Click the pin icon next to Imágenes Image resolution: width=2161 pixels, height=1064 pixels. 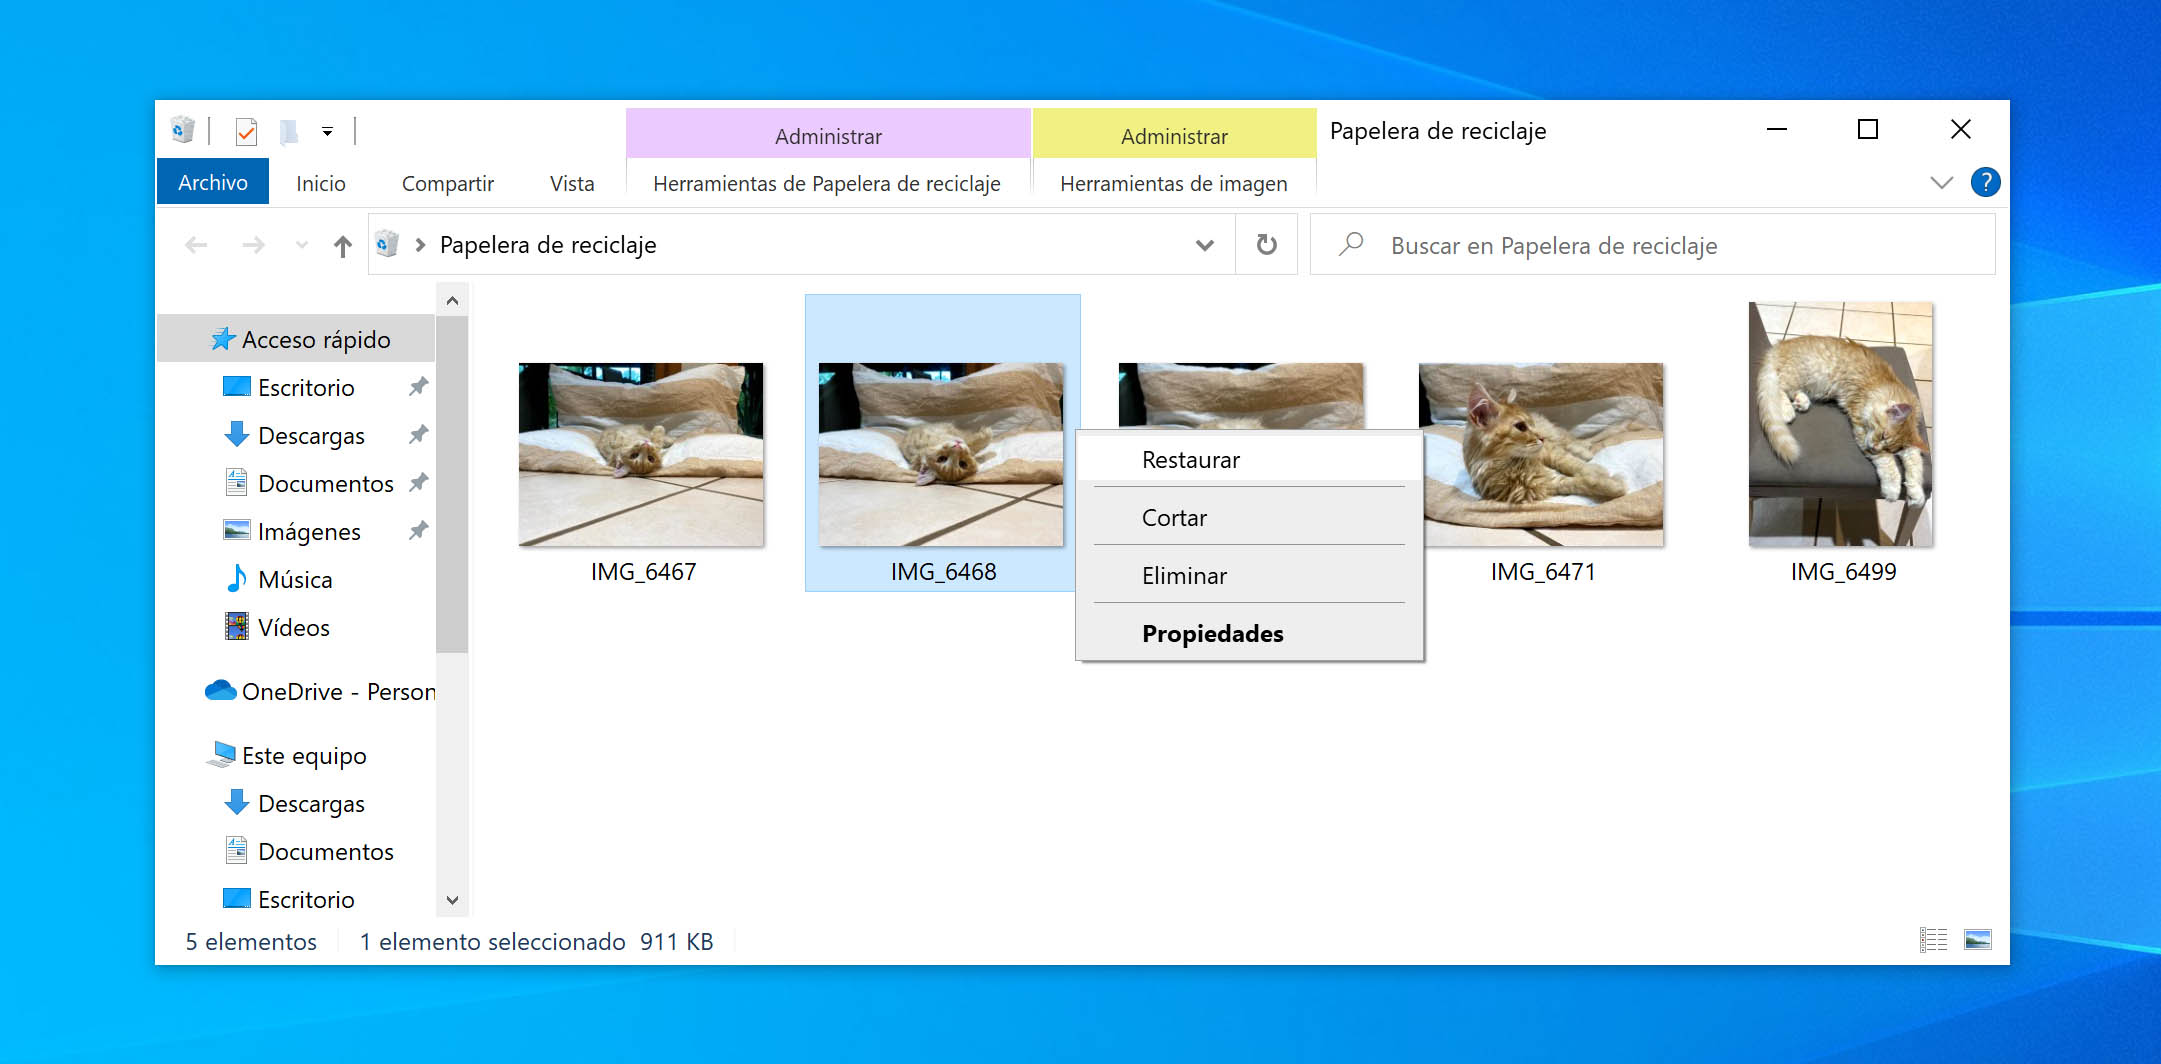(418, 530)
